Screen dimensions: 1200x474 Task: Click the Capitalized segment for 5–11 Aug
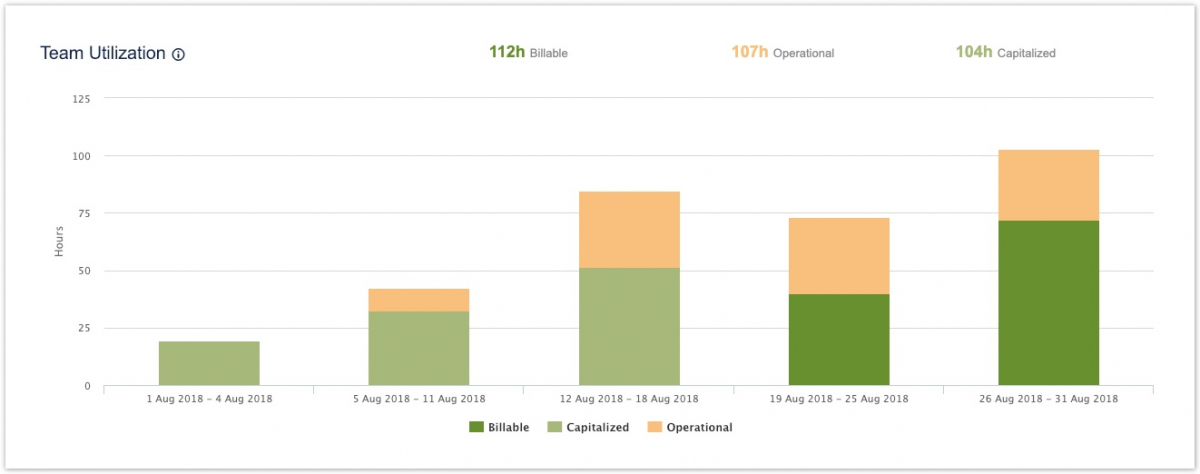tap(419, 348)
